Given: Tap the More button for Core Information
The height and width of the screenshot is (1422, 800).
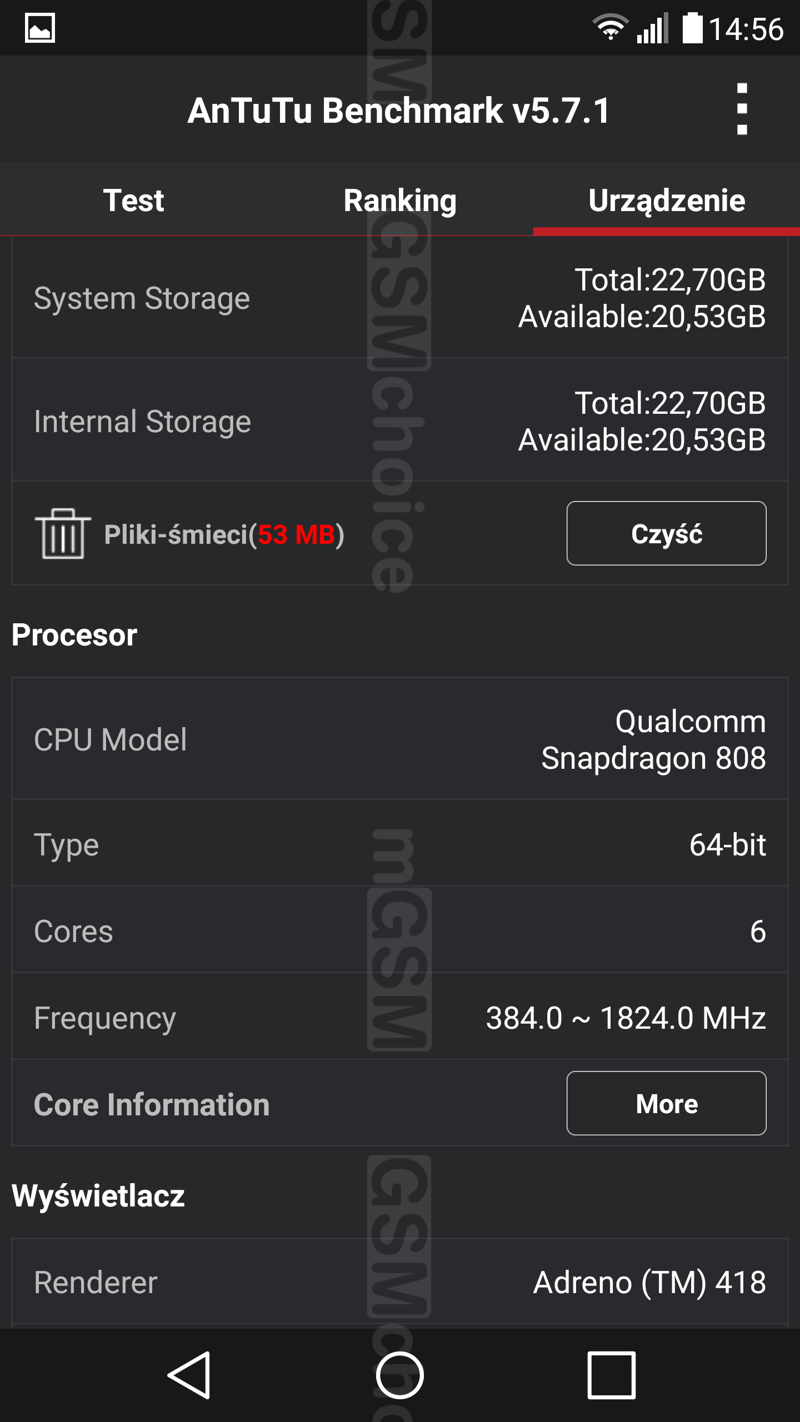Looking at the screenshot, I should pyautogui.click(x=666, y=1103).
